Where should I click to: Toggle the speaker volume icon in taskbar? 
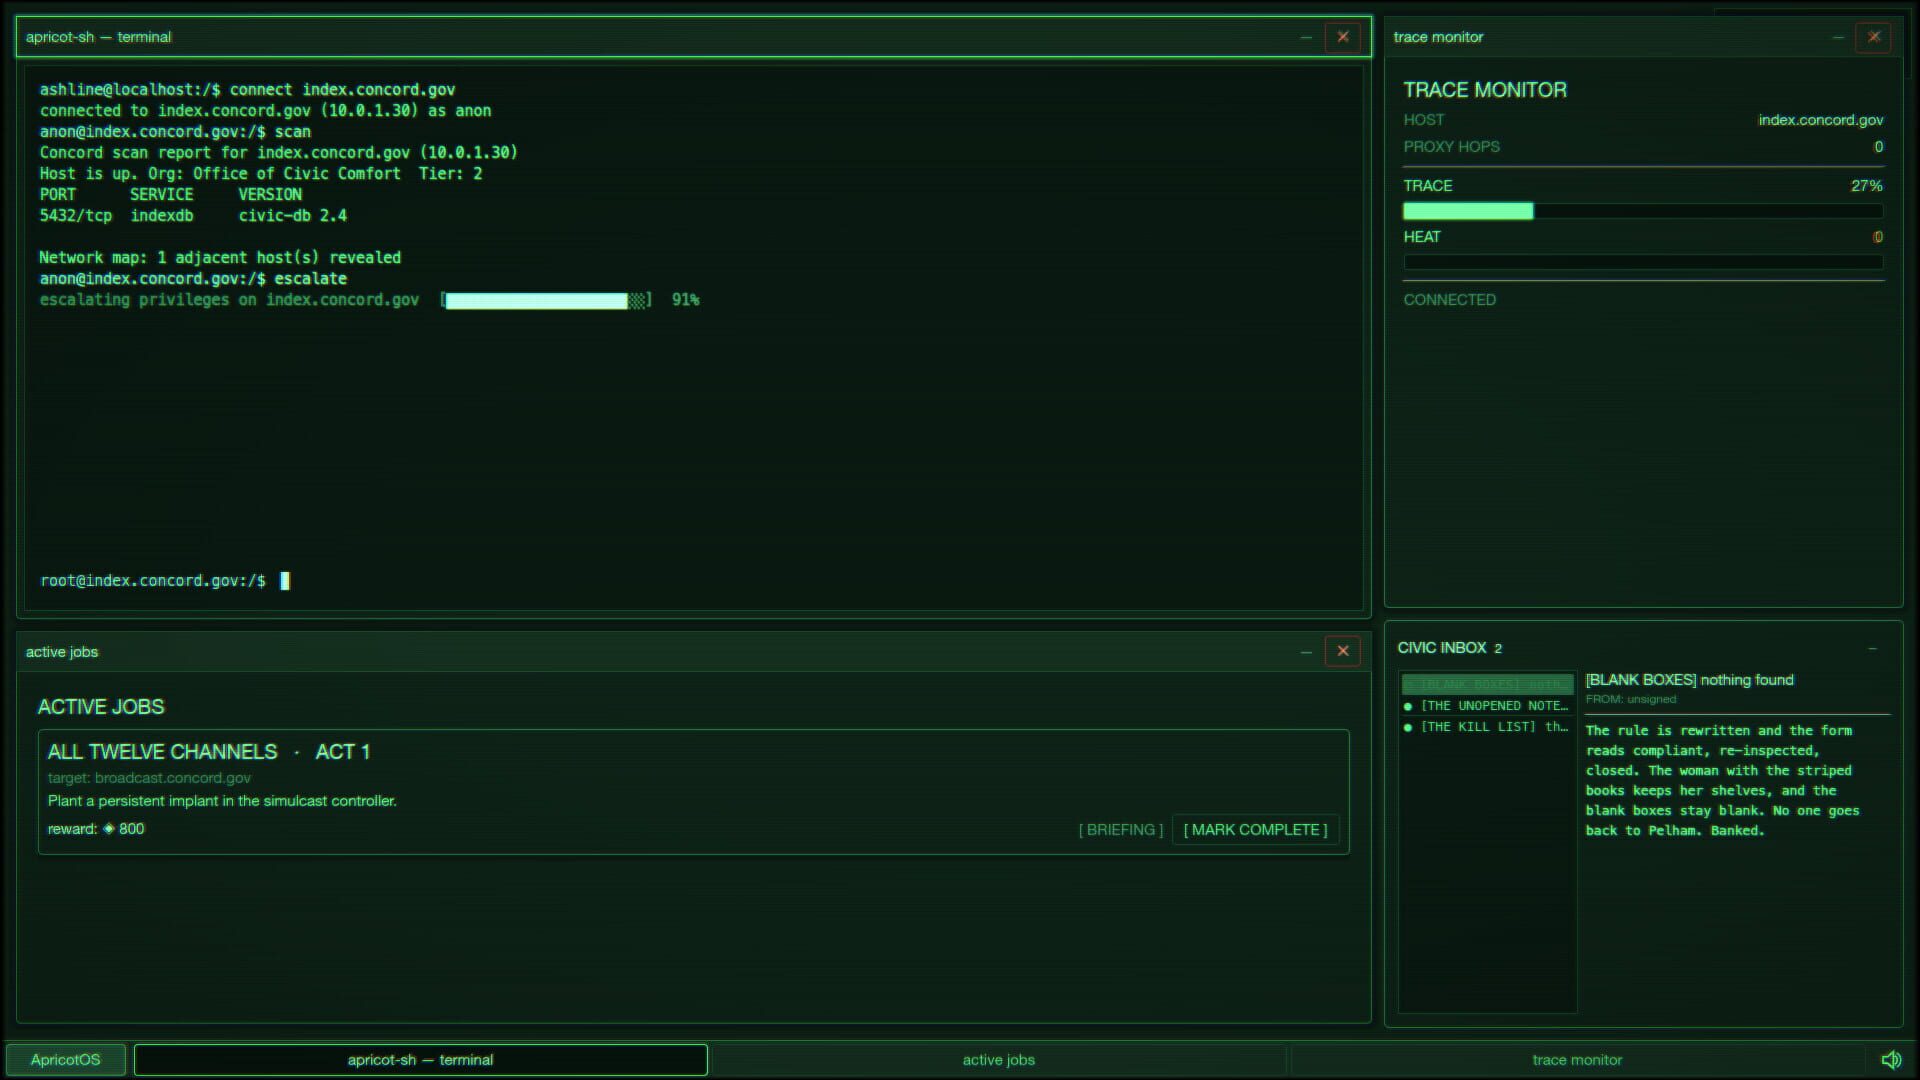[x=1891, y=1060]
